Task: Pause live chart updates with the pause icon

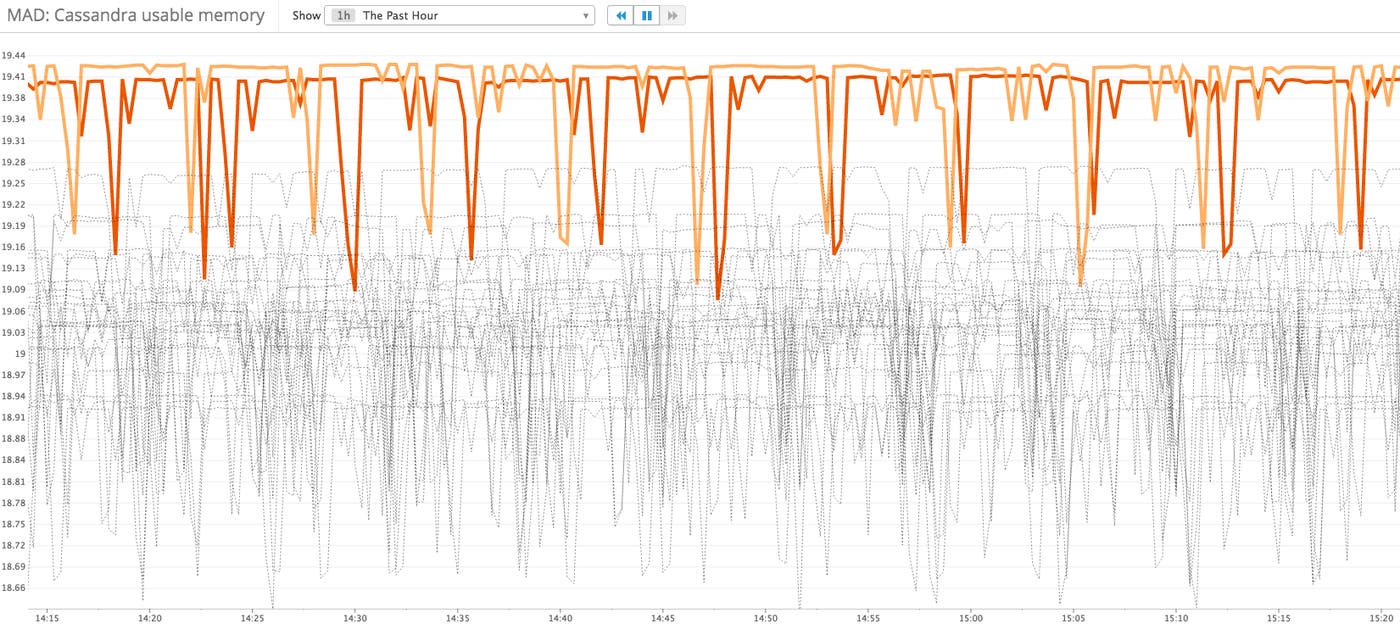Action: 646,15
